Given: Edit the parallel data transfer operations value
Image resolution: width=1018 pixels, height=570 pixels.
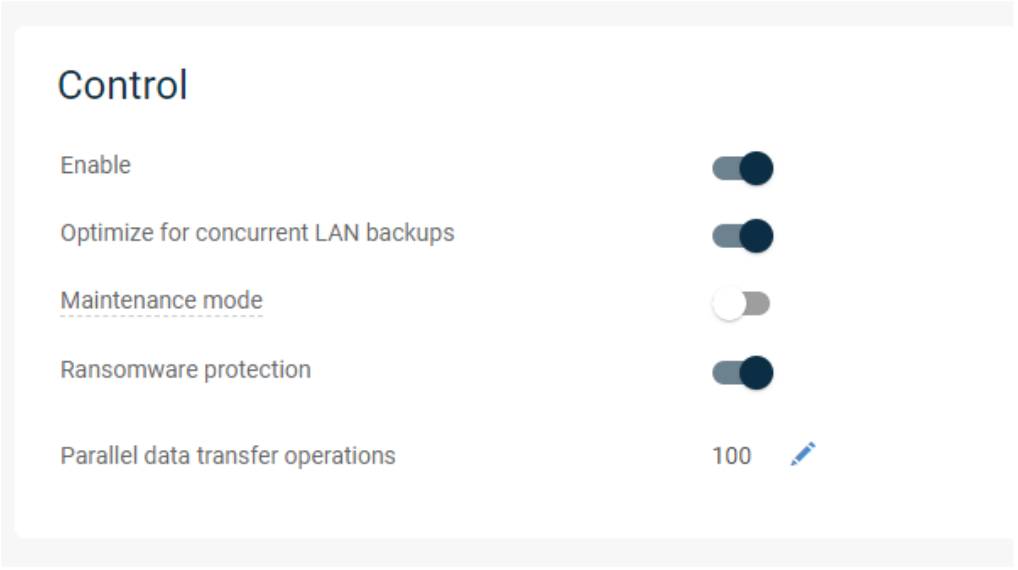Looking at the screenshot, I should pos(803,455).
